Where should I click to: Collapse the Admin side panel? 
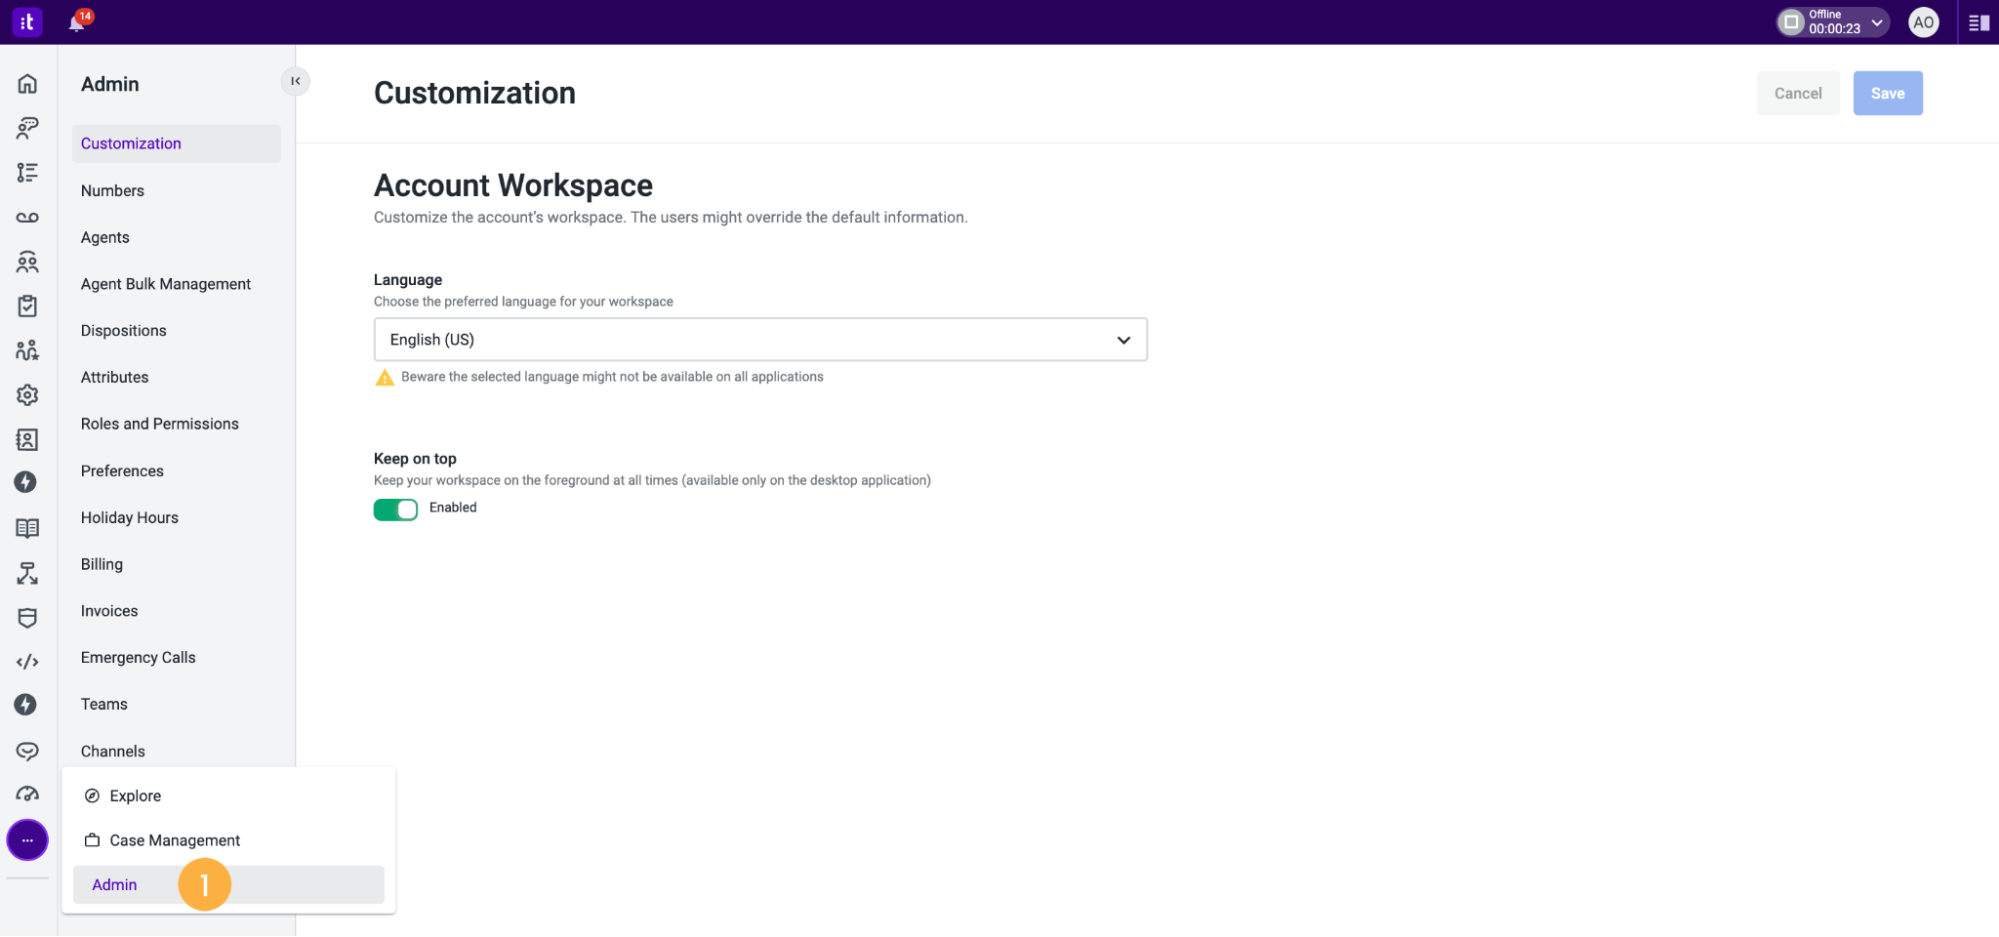point(295,81)
